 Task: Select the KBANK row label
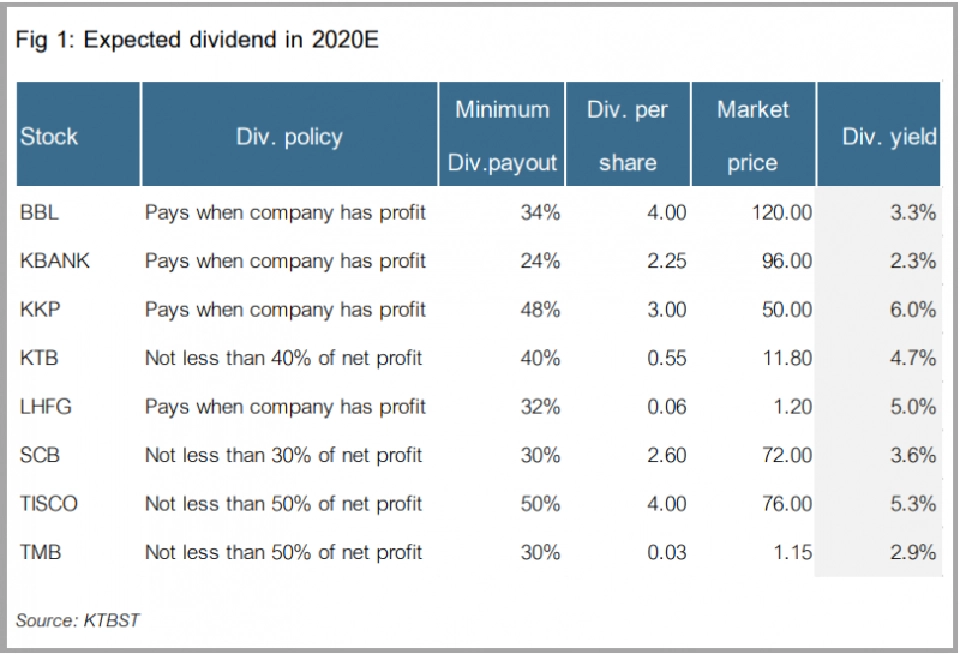click(x=55, y=261)
